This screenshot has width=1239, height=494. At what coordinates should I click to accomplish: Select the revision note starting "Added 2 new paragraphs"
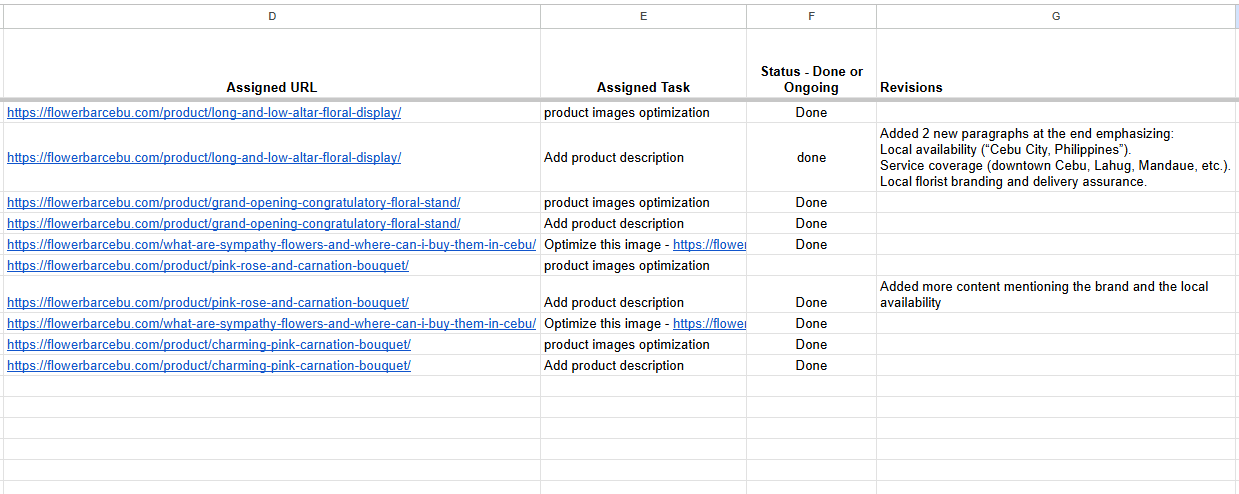tap(1055, 158)
